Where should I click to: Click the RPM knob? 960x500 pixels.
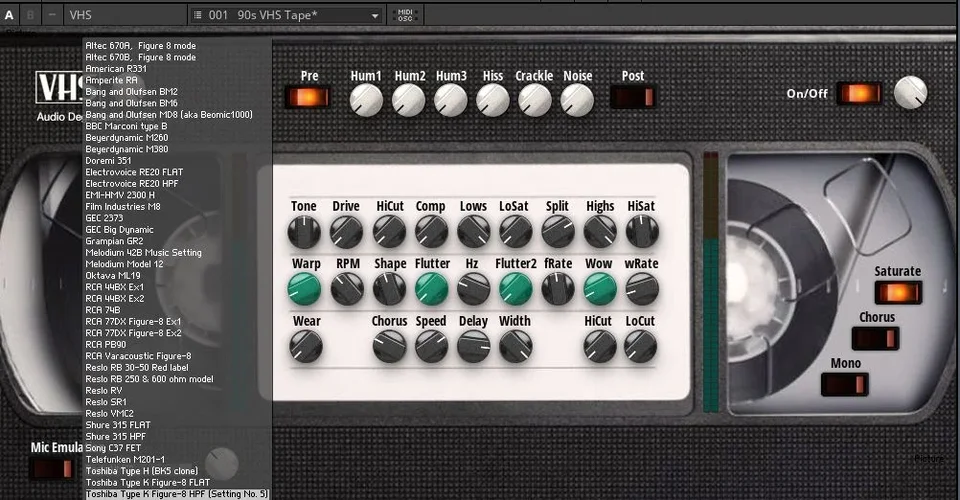click(x=347, y=289)
